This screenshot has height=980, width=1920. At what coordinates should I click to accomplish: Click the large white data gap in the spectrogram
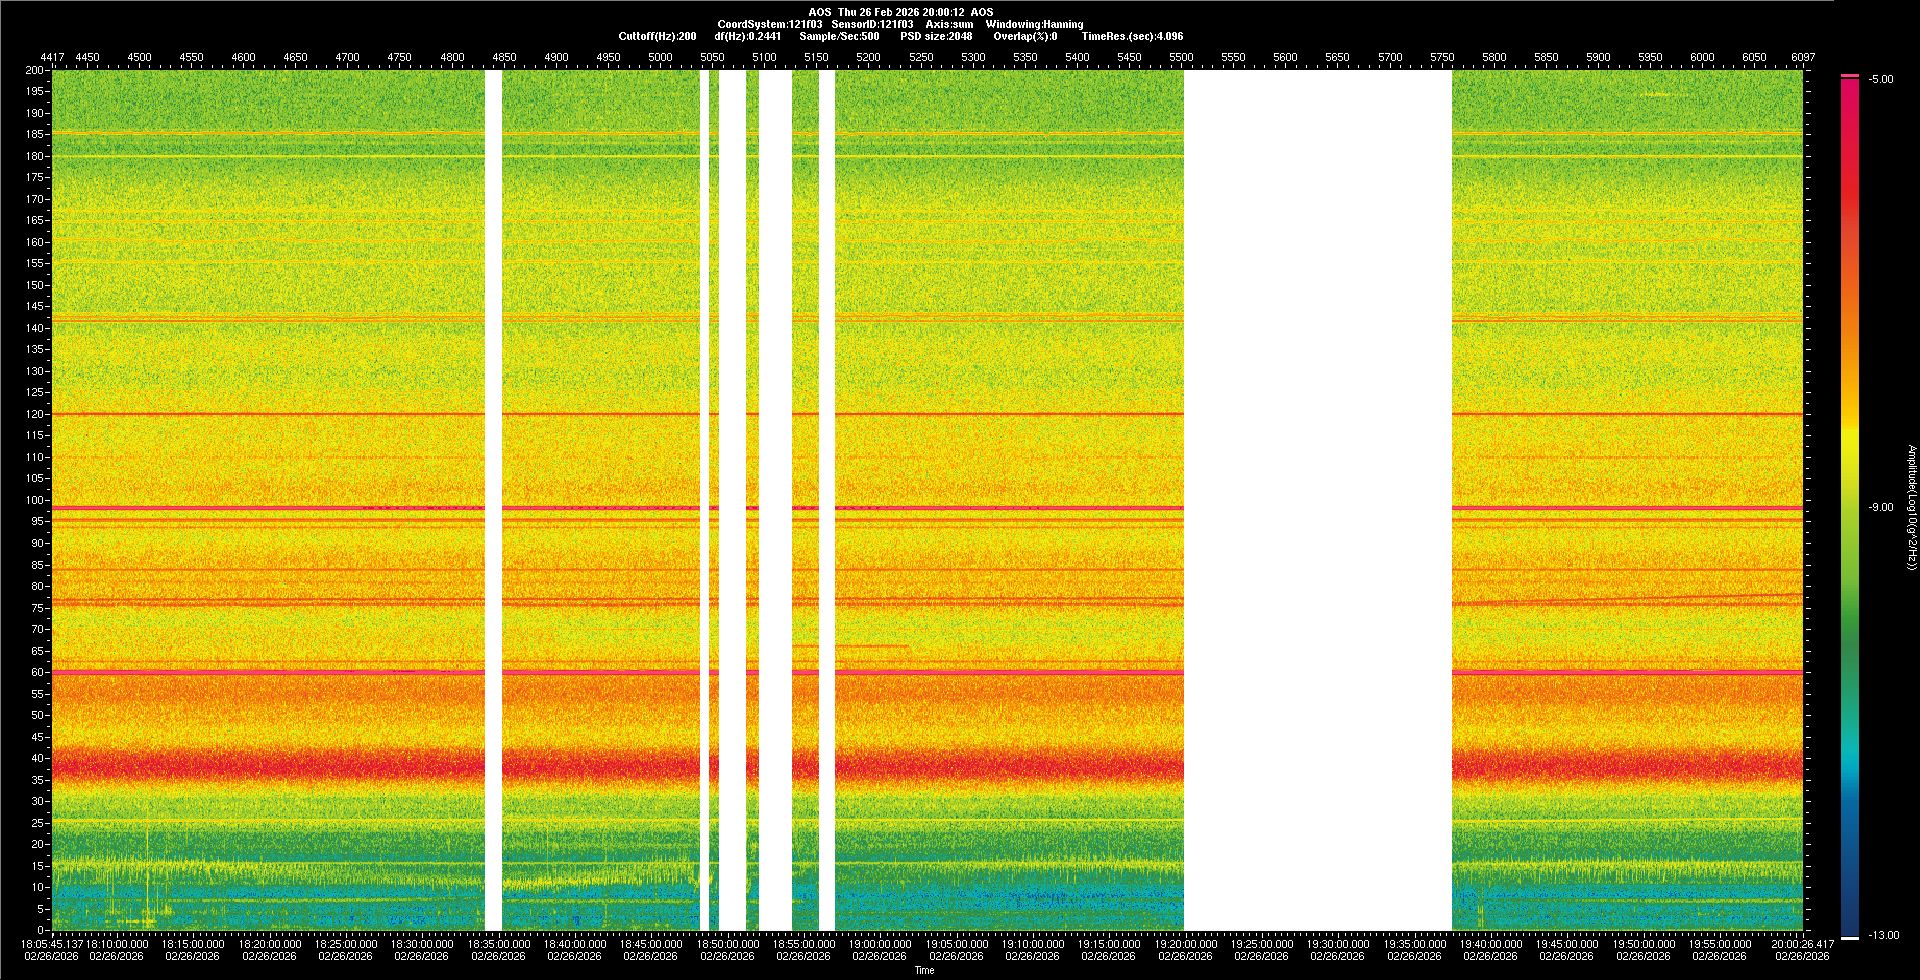point(1317,500)
